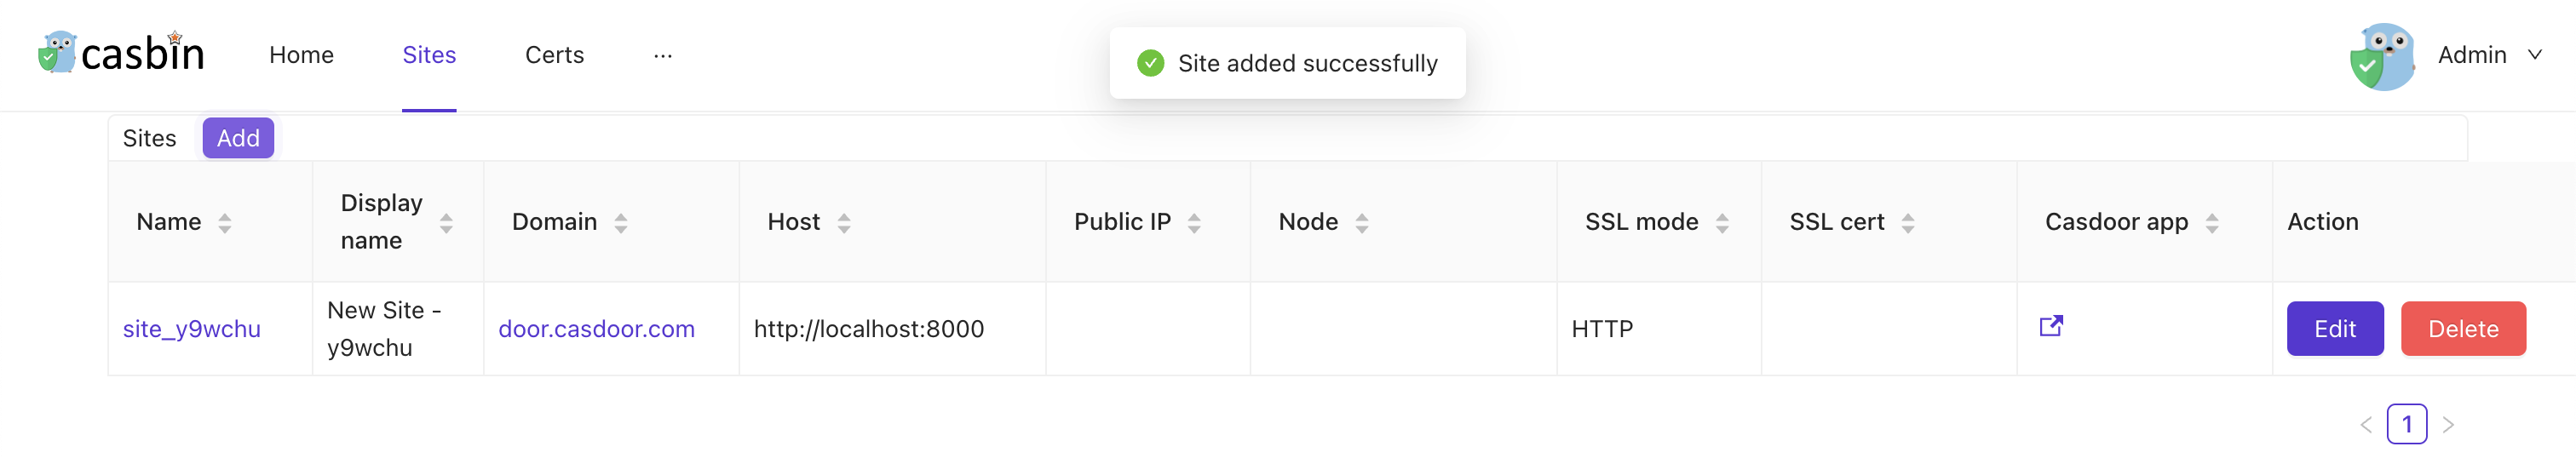Open the more menu items ellipsis
The height and width of the screenshot is (458, 2576).
click(662, 55)
